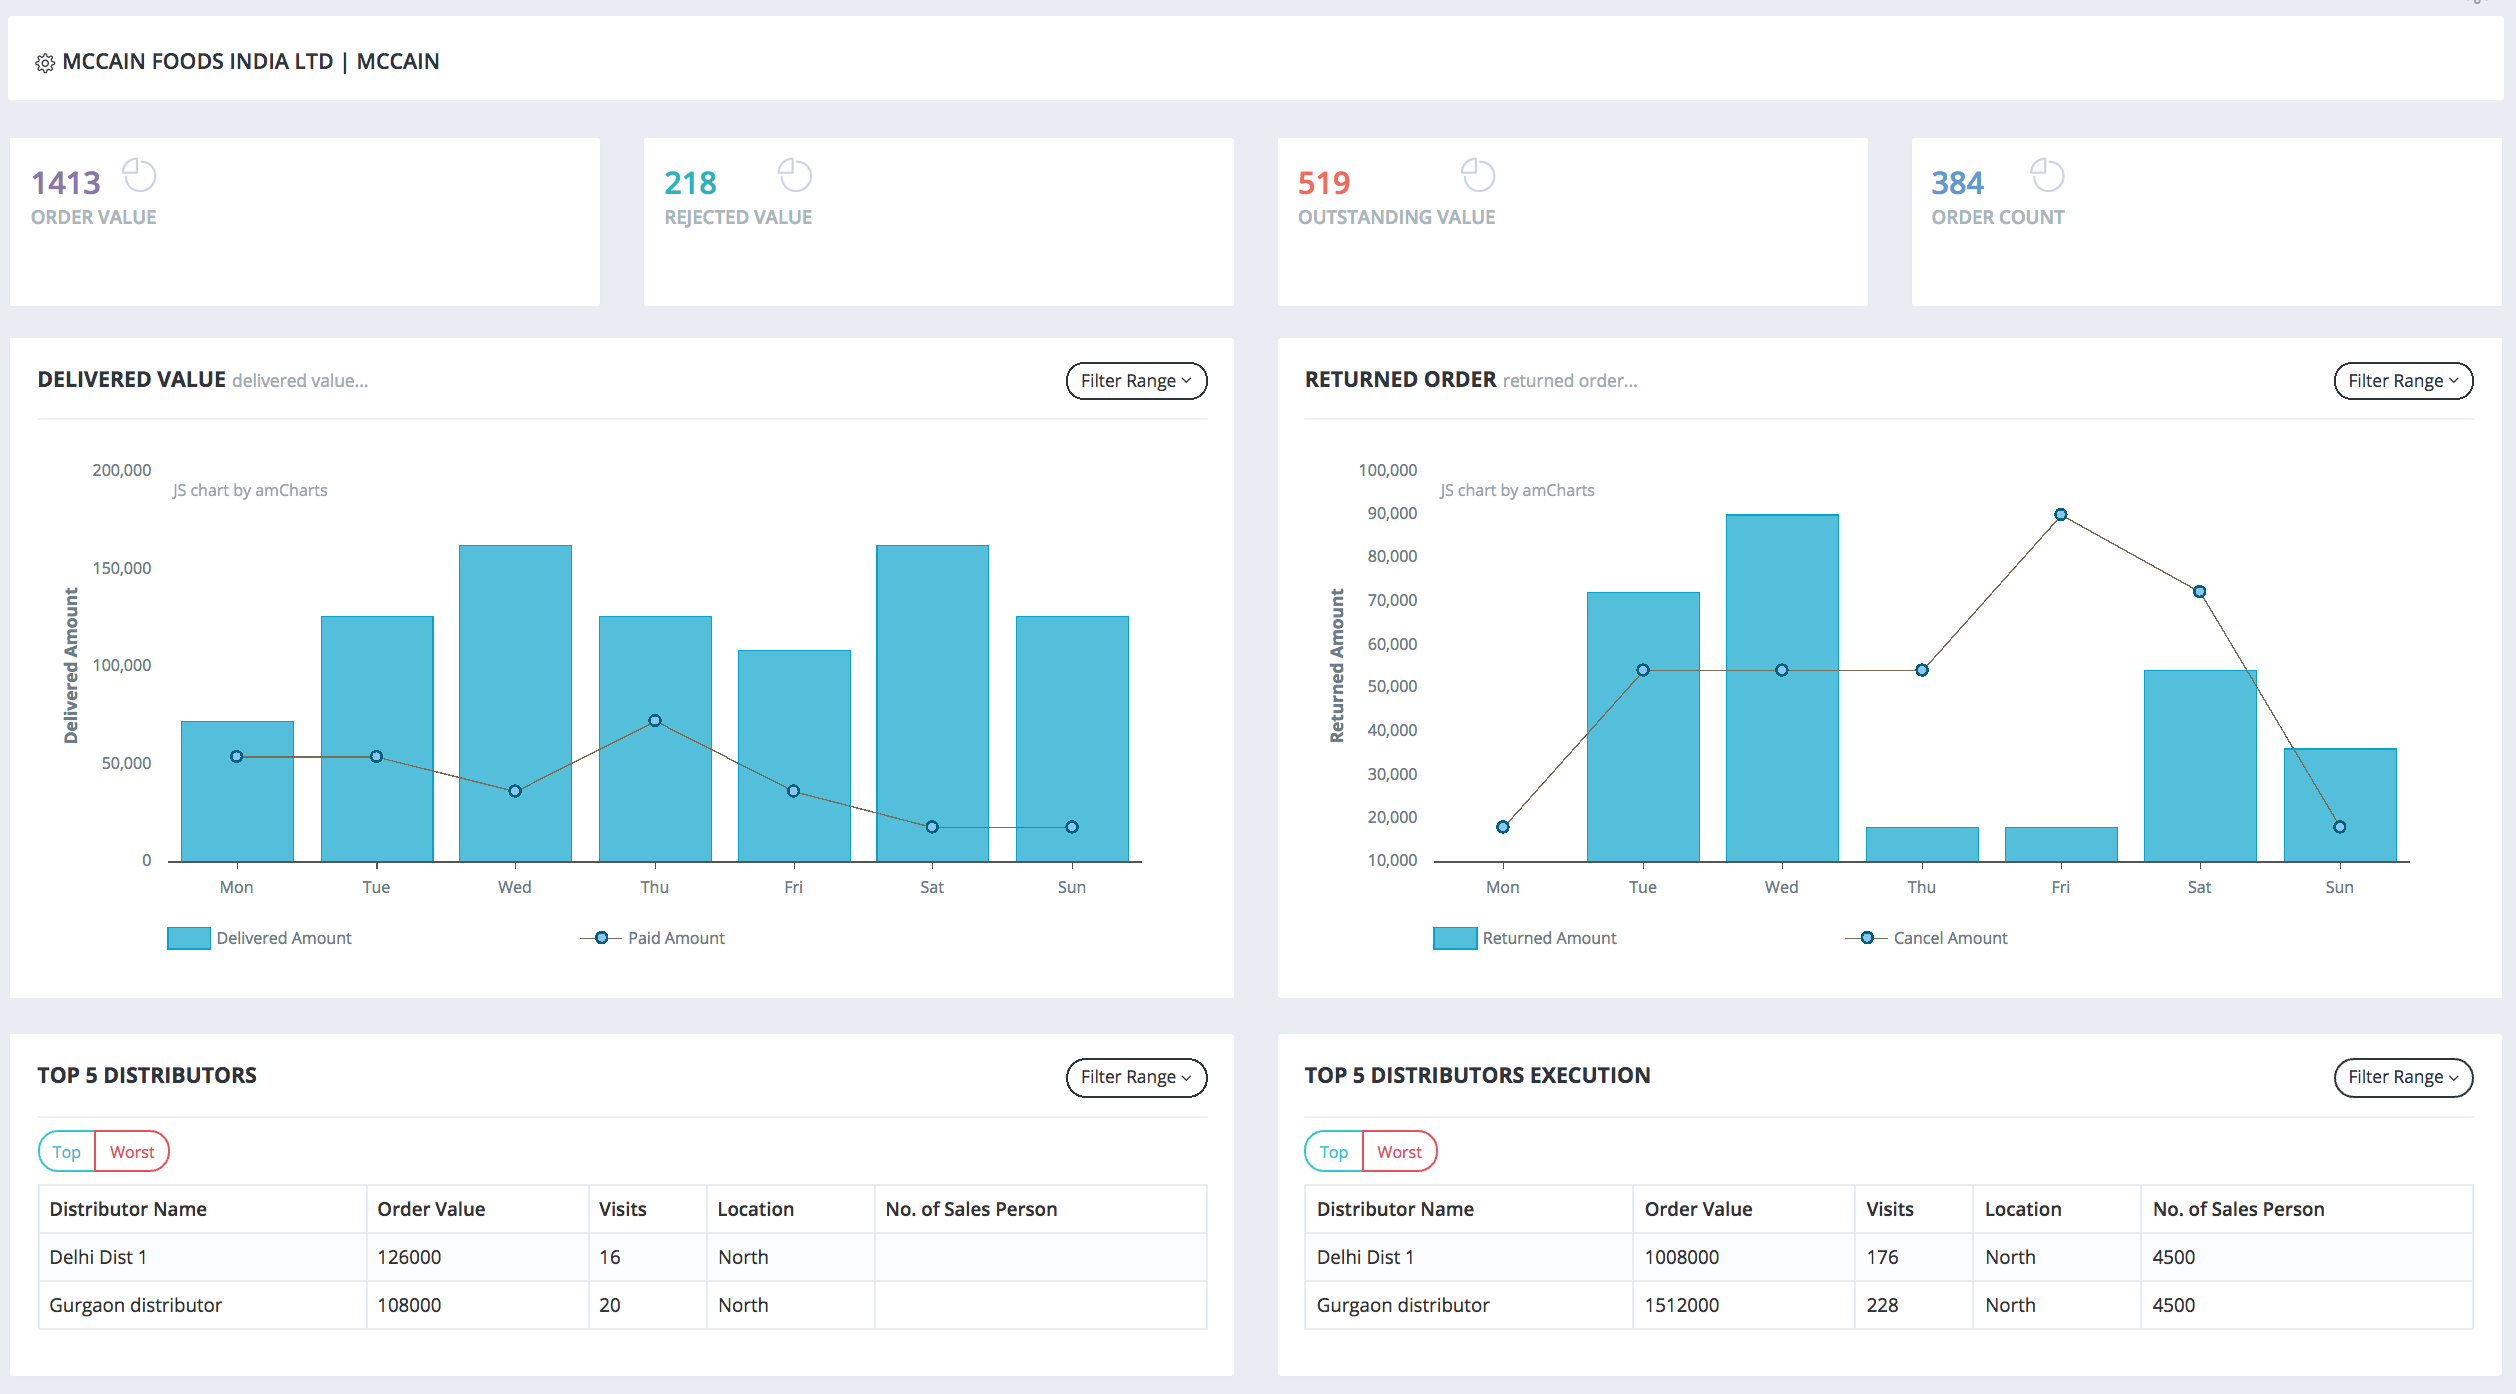Screen dimensions: 2516x1394
Task: Click the 'JS chart by amCharts' link in Returned Order chart
Action: click(1517, 490)
